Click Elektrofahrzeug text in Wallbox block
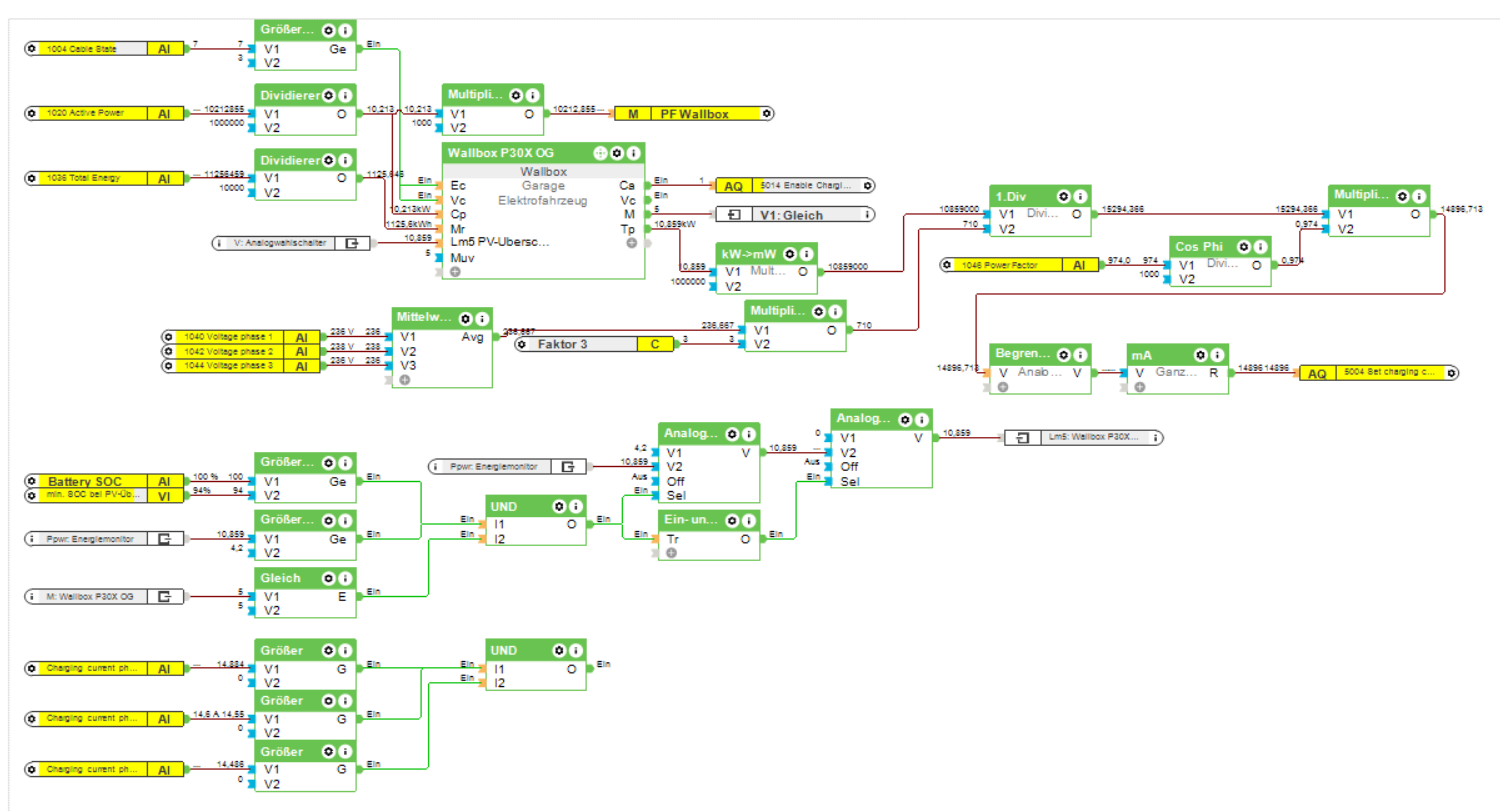Viewport: 1500px width, 811px height. tap(543, 200)
